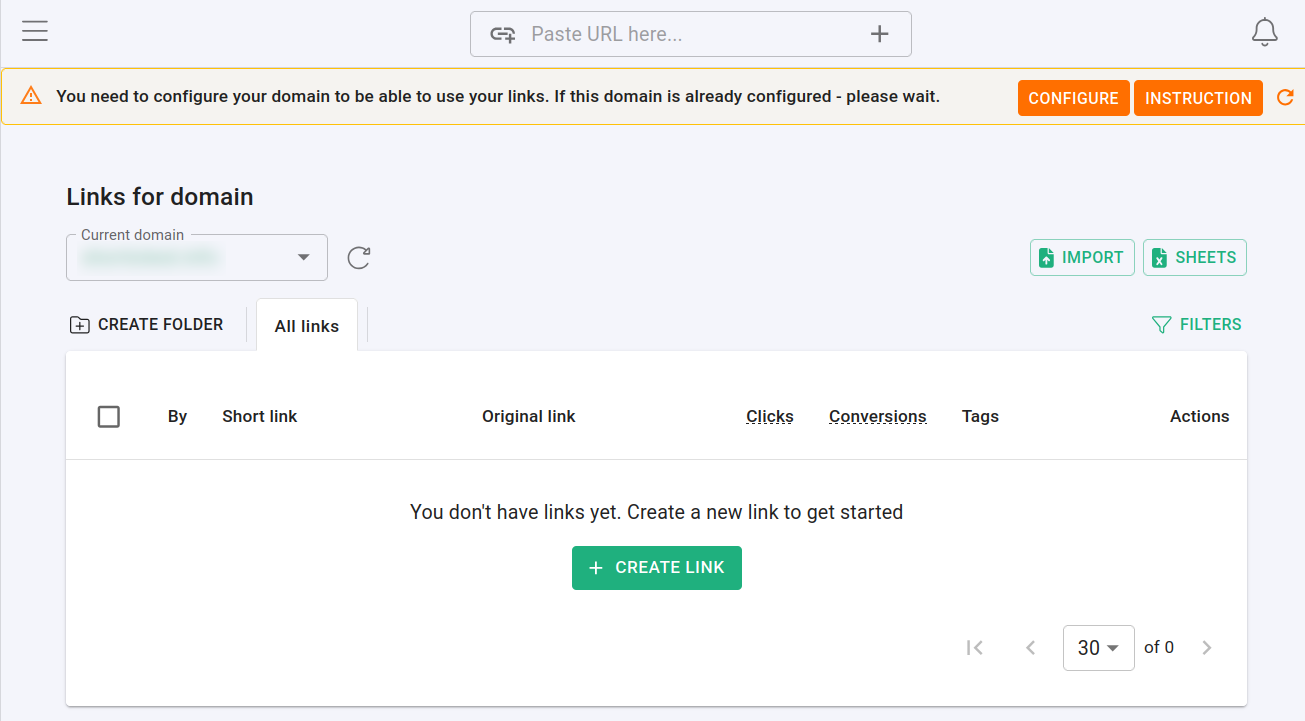Screen dimensions: 1305x721
Task: Reload the current domain list
Action: click(x=358, y=257)
